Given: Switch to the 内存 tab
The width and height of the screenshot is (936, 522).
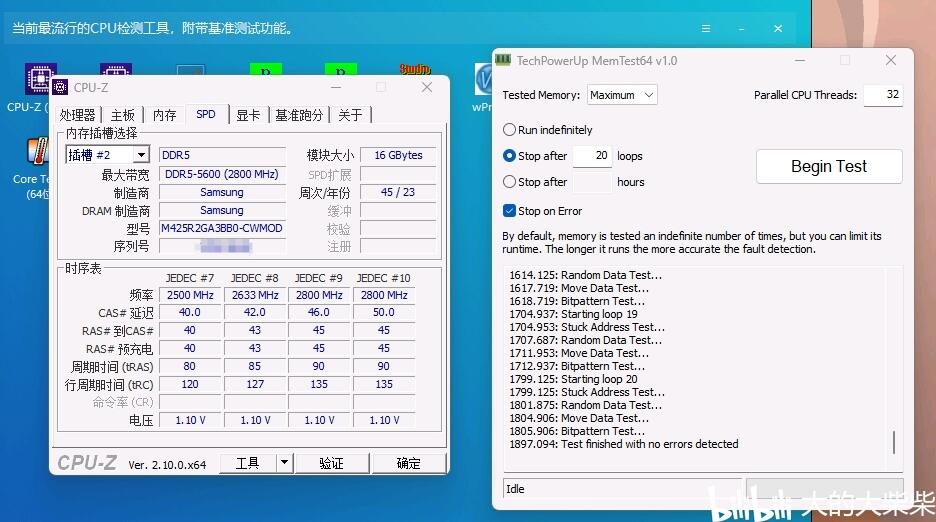Looking at the screenshot, I should [165, 115].
